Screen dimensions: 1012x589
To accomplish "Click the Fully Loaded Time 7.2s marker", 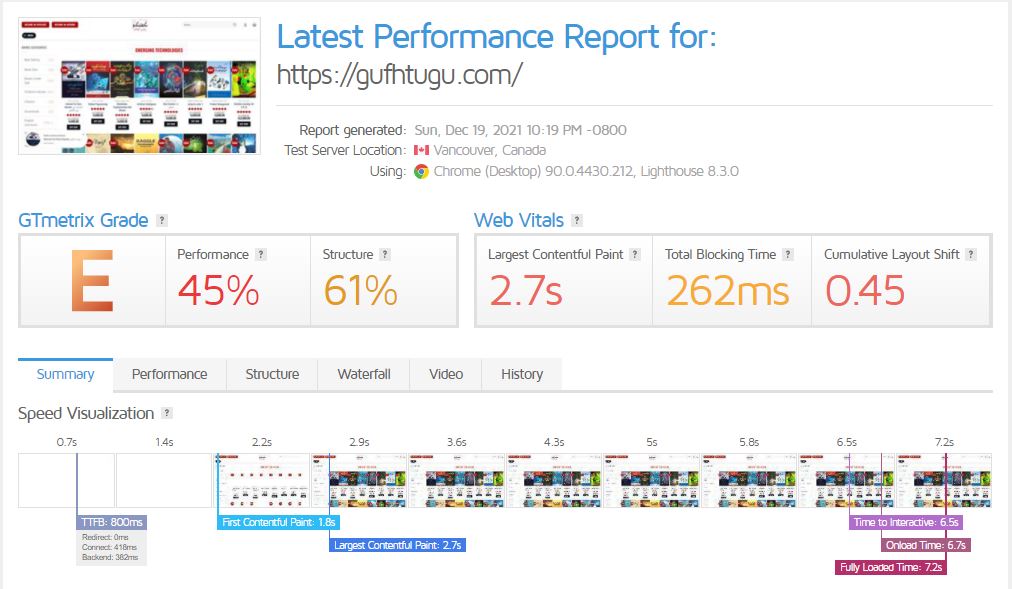I will pos(890,567).
